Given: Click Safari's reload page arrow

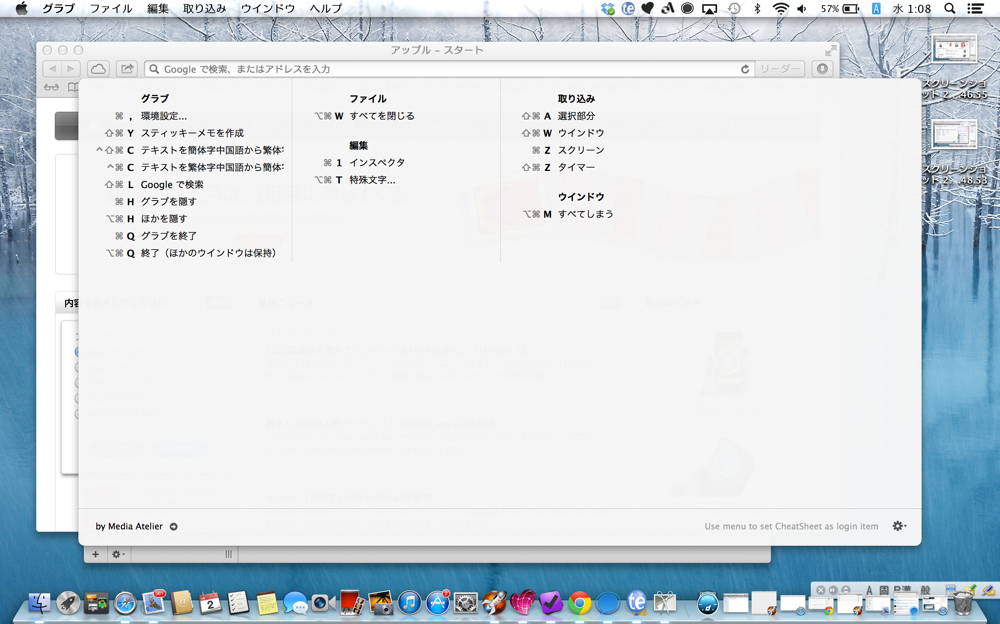Looking at the screenshot, I should pos(744,69).
